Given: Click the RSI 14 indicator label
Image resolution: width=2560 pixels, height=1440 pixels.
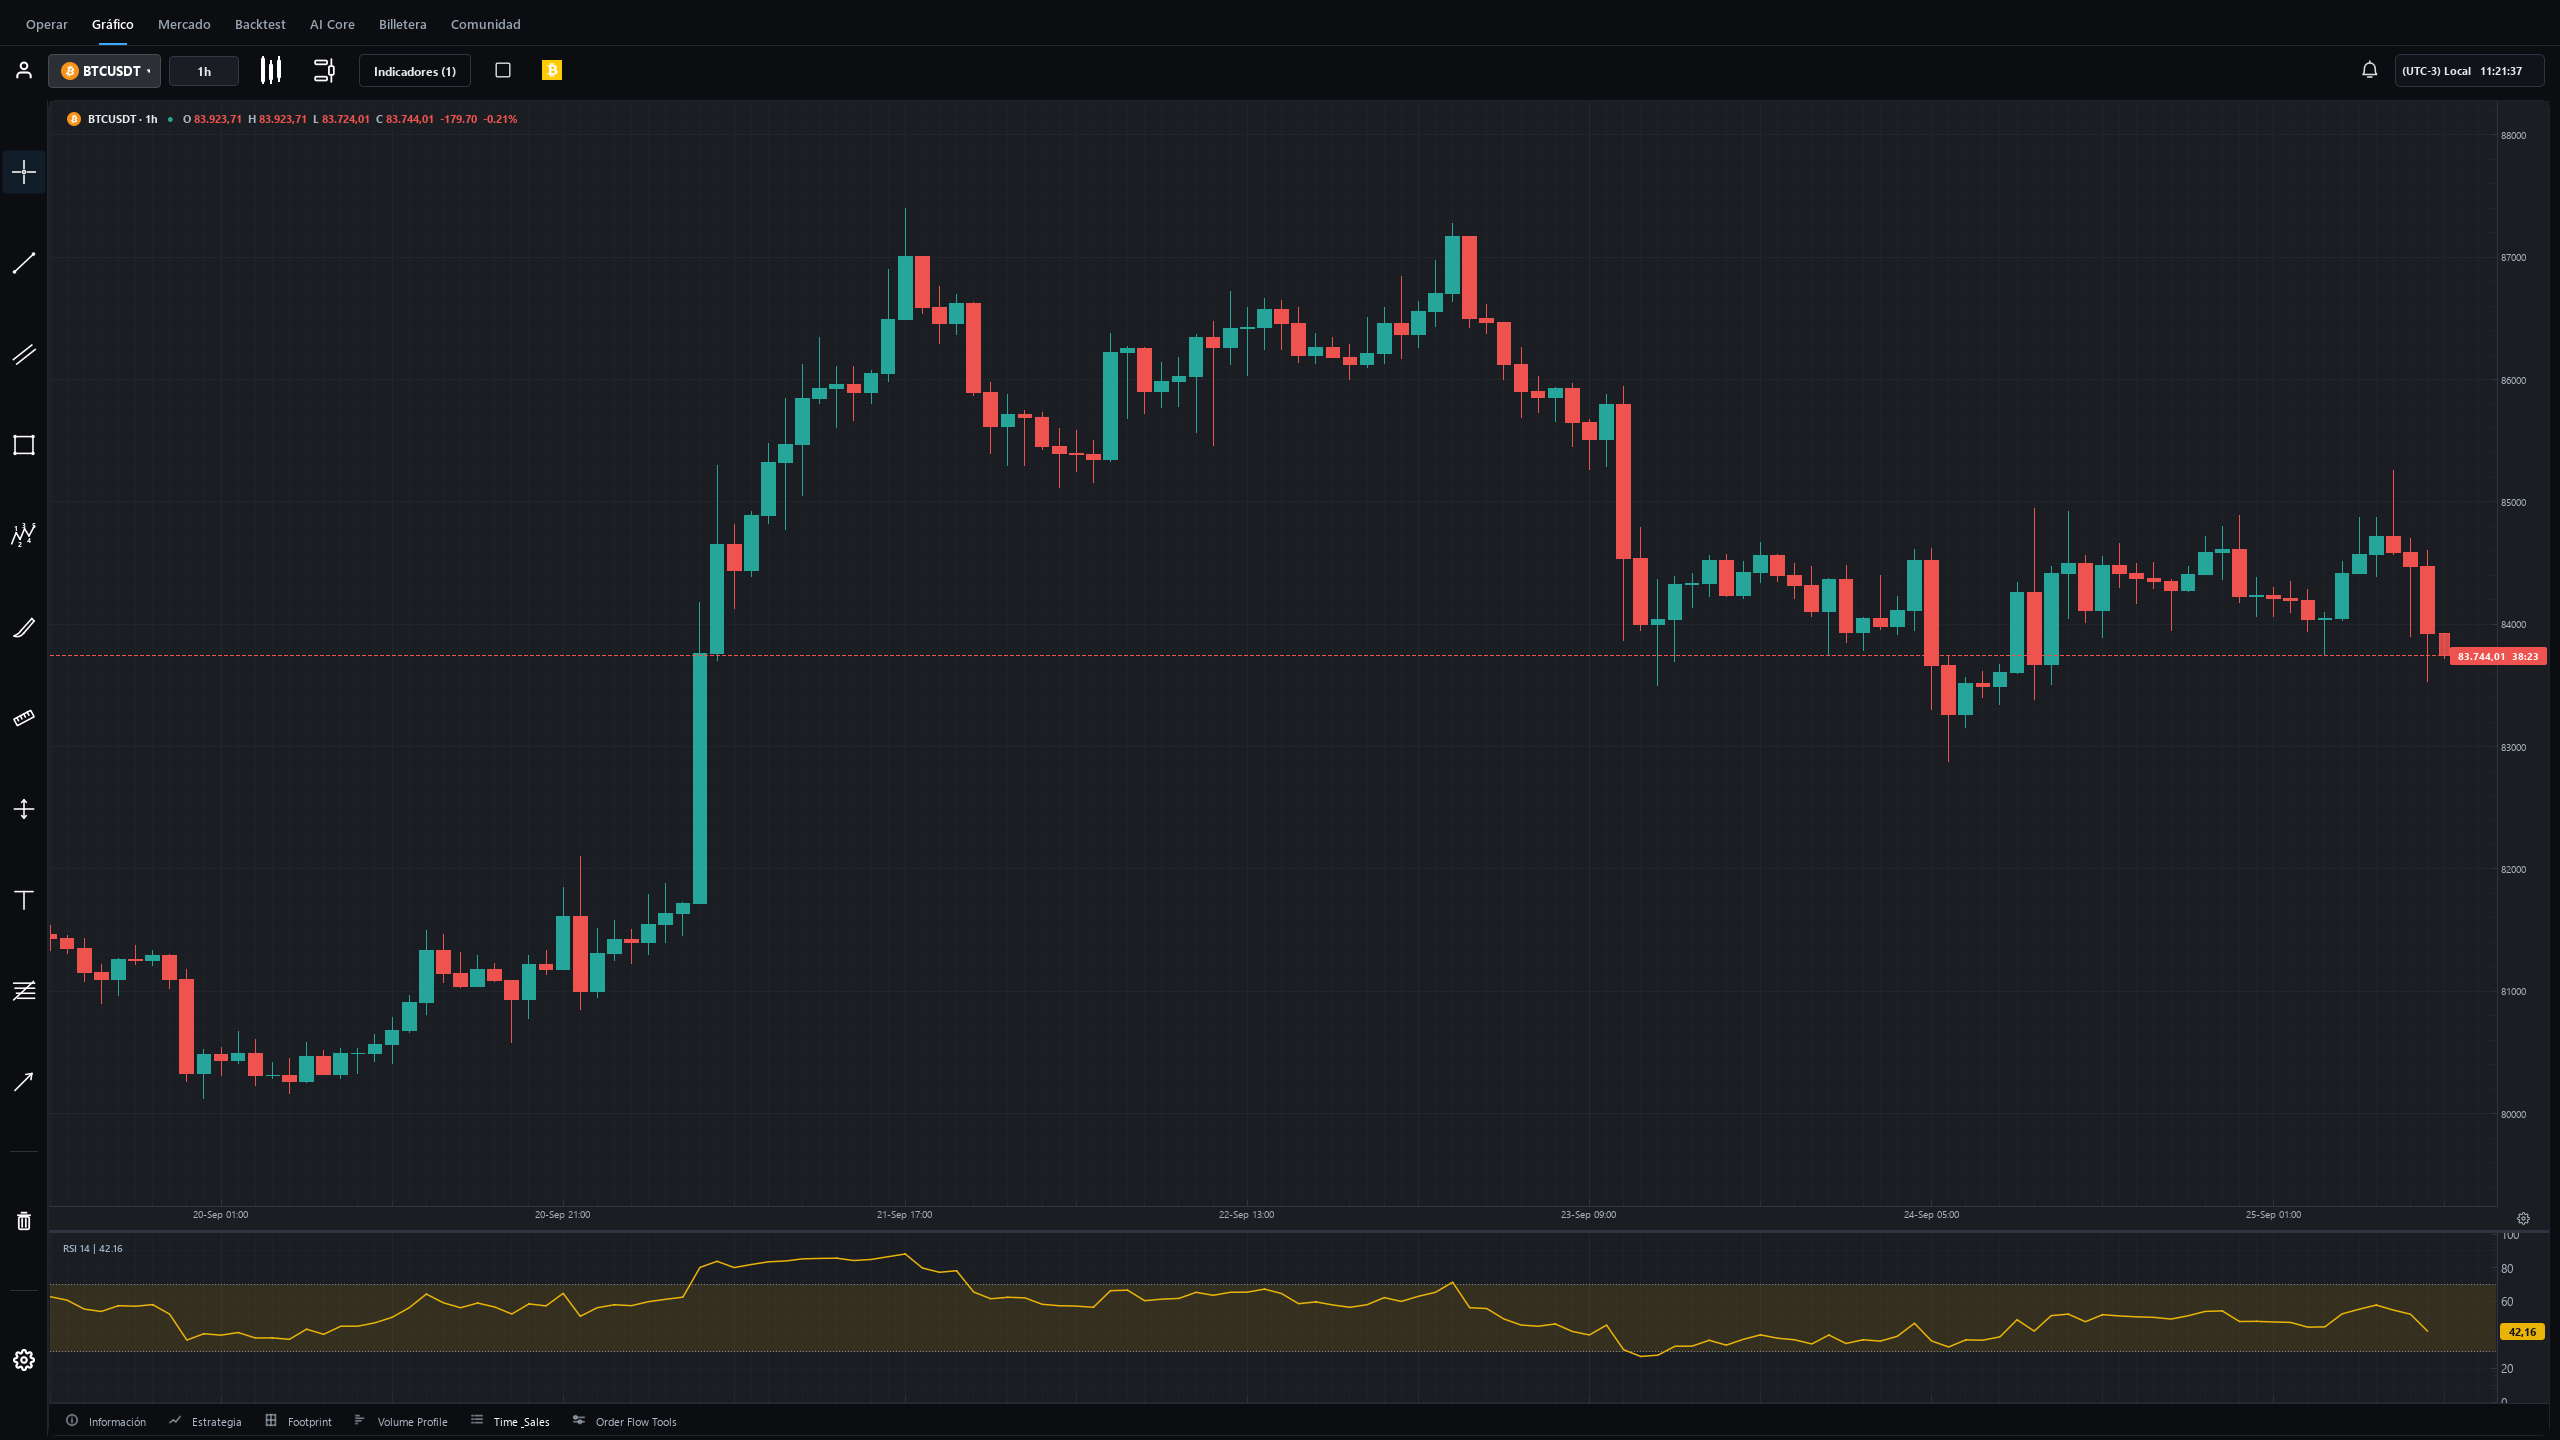Looking at the screenshot, I should click(92, 1248).
